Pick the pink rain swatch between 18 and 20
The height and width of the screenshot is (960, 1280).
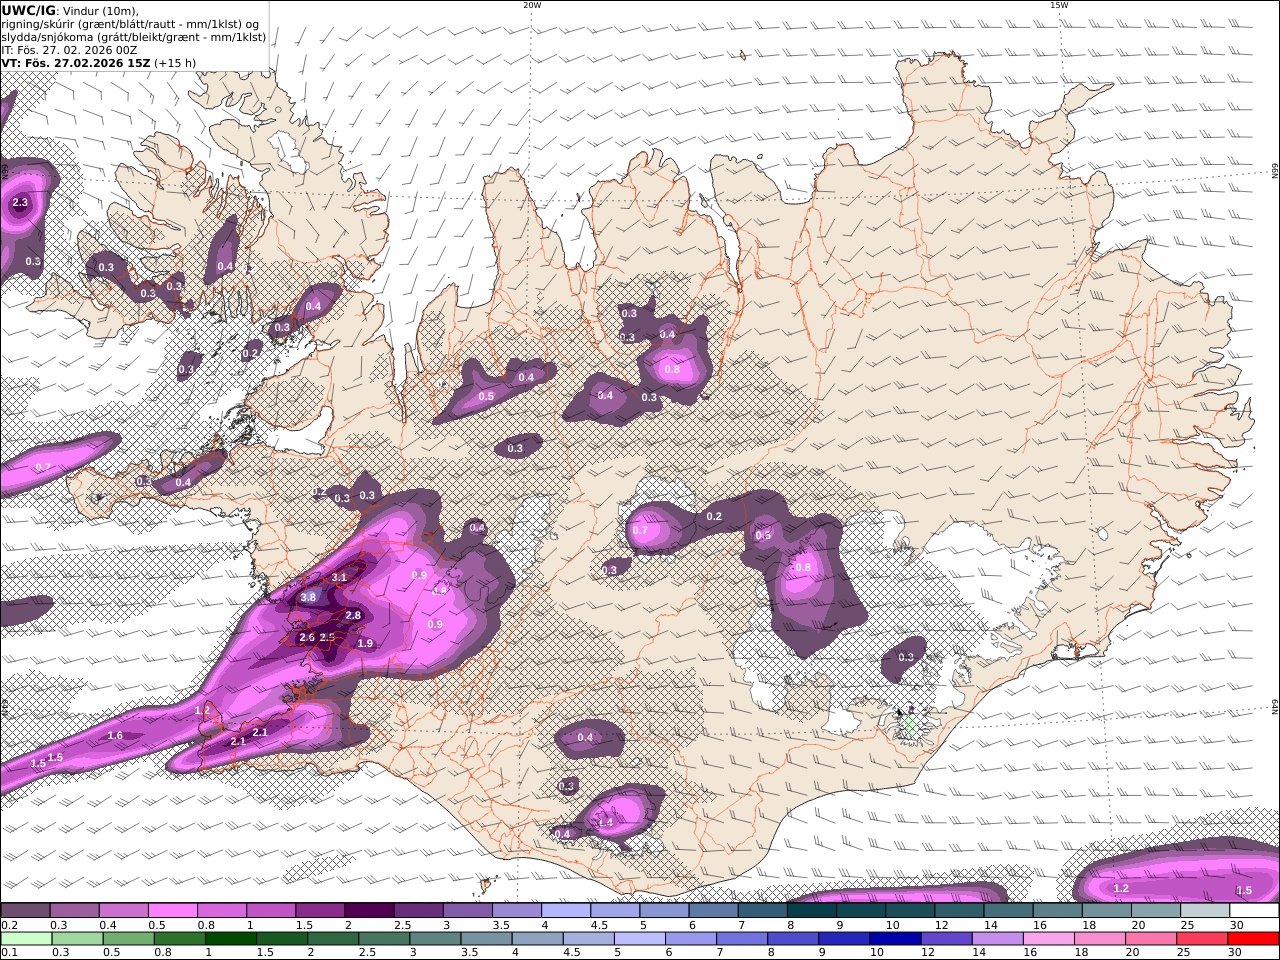pyautogui.click(x=1099, y=939)
